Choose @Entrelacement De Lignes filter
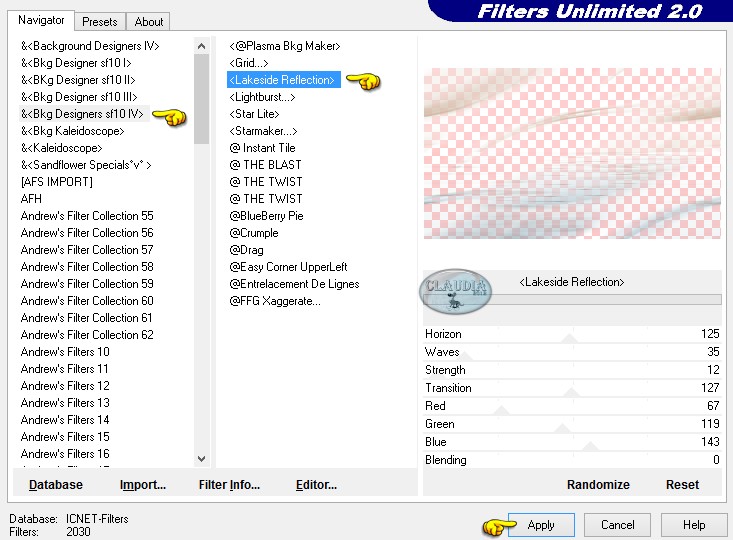733x540 pixels. 294,284
